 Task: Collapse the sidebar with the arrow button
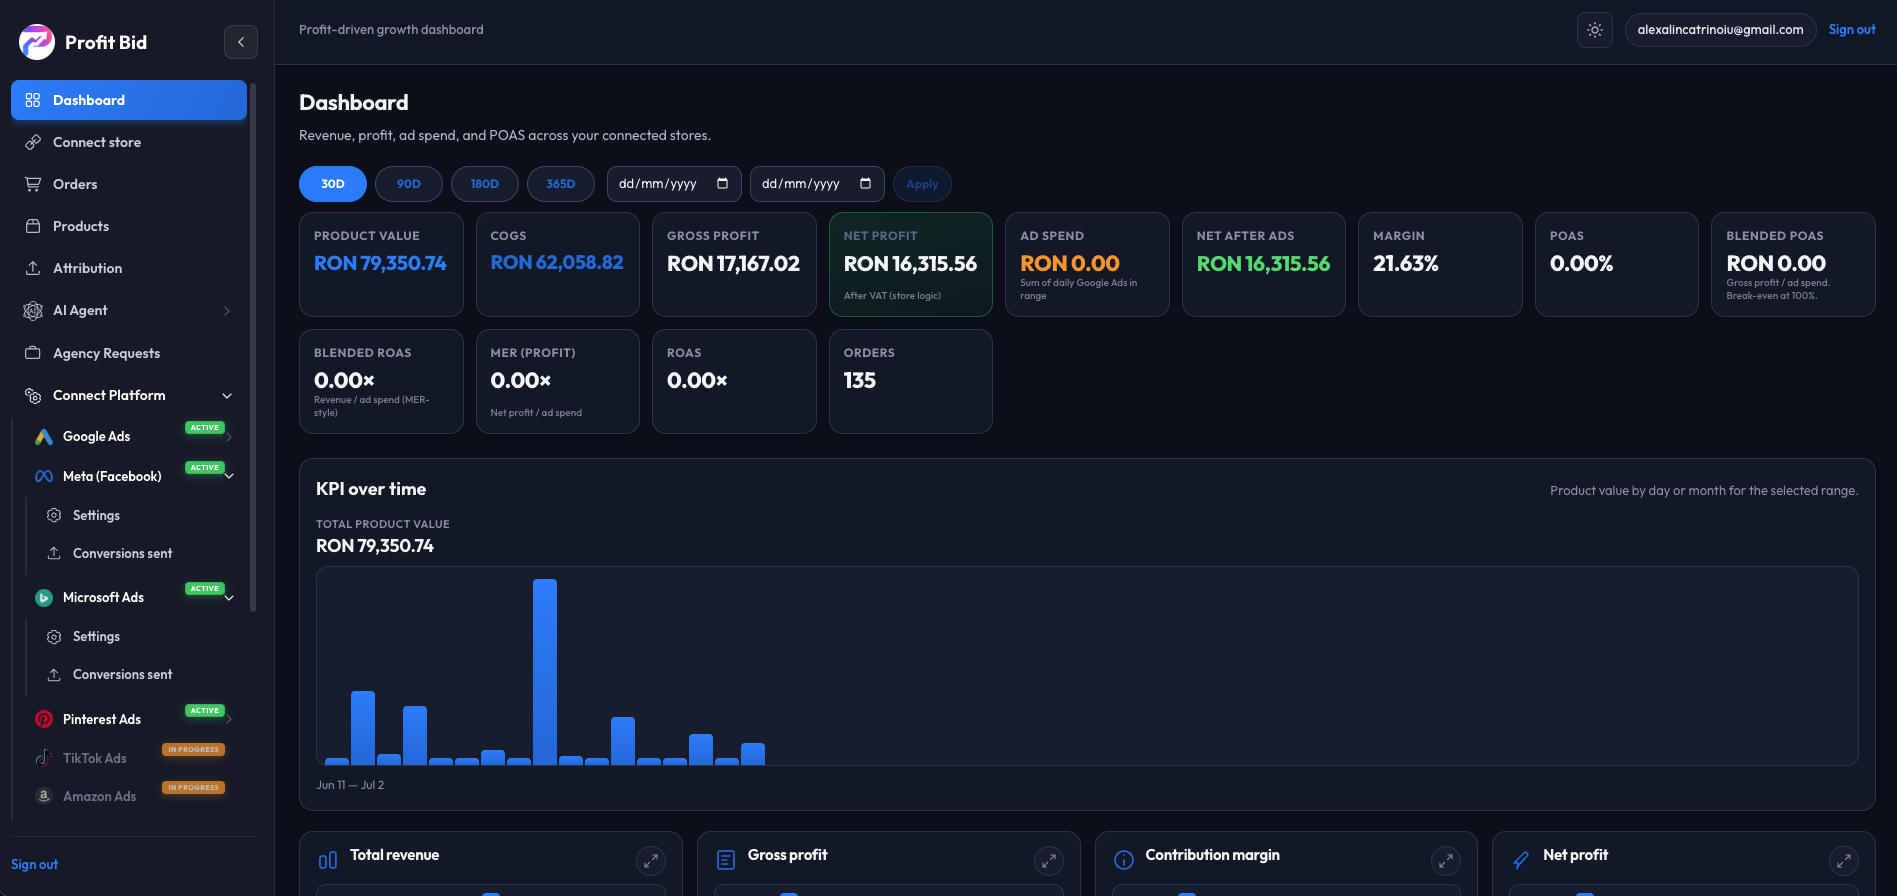[241, 42]
